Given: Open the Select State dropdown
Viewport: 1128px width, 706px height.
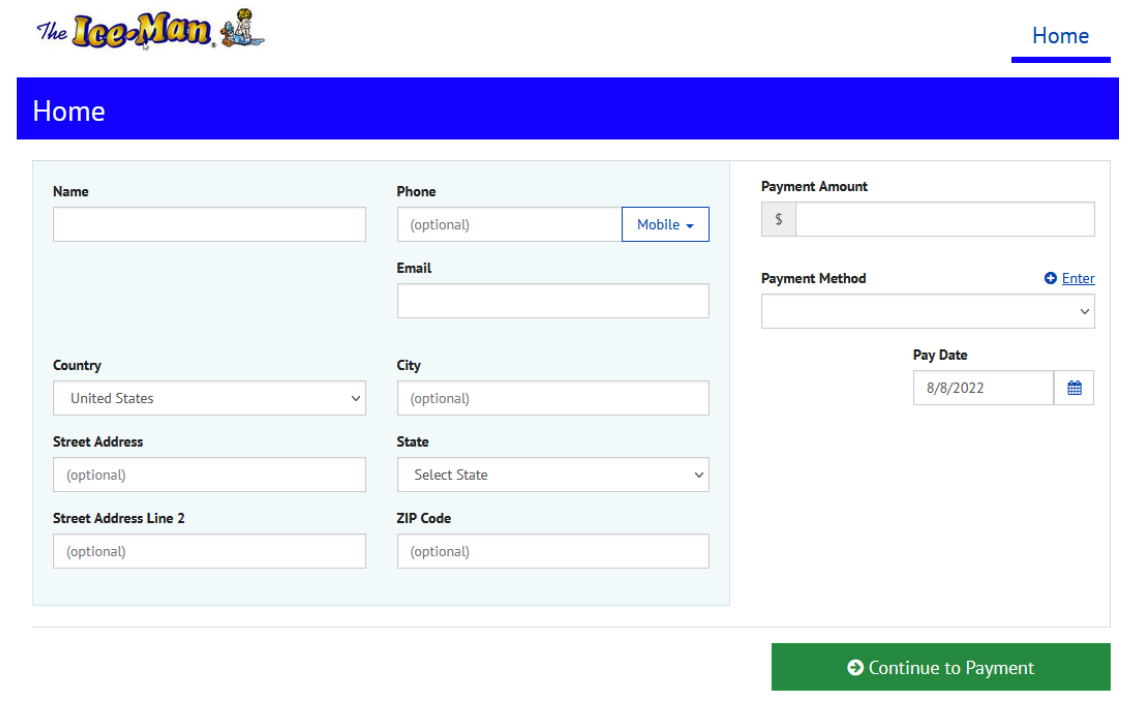Looking at the screenshot, I should 553,475.
